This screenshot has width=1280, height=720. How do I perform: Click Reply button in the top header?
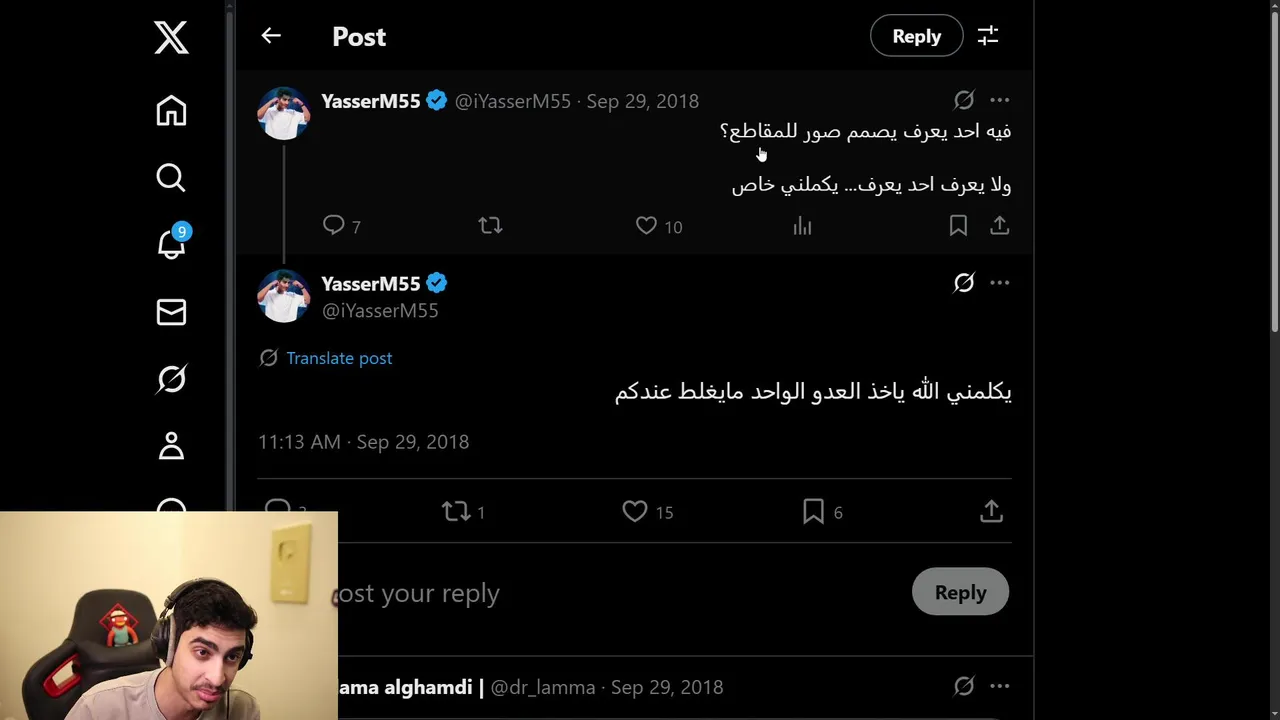tap(916, 36)
